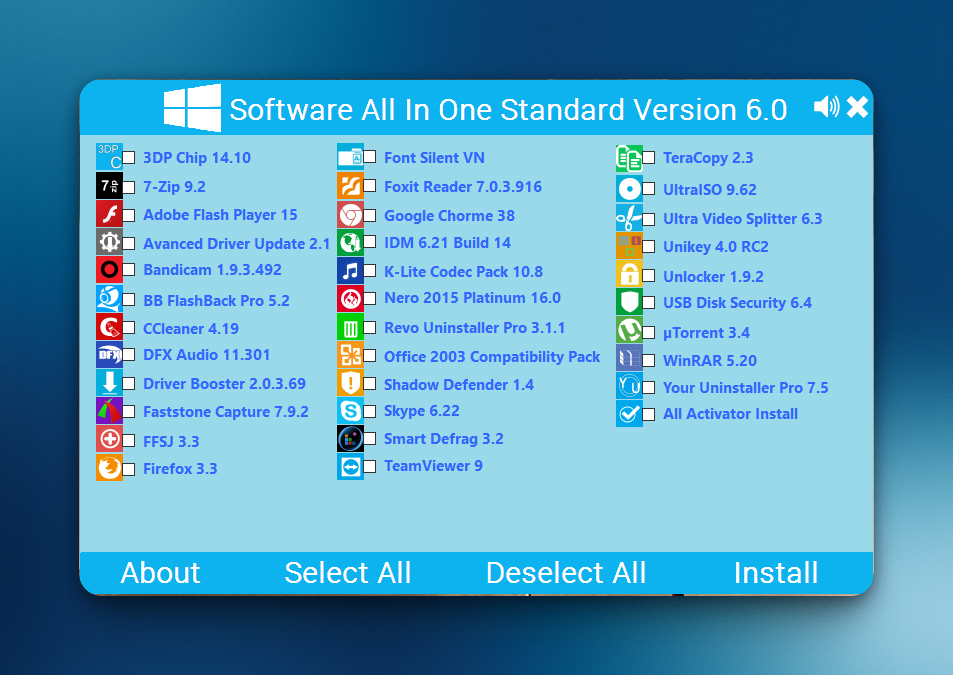Click the Nero 2015 Platinum icon
The image size is (953, 675).
point(351,298)
